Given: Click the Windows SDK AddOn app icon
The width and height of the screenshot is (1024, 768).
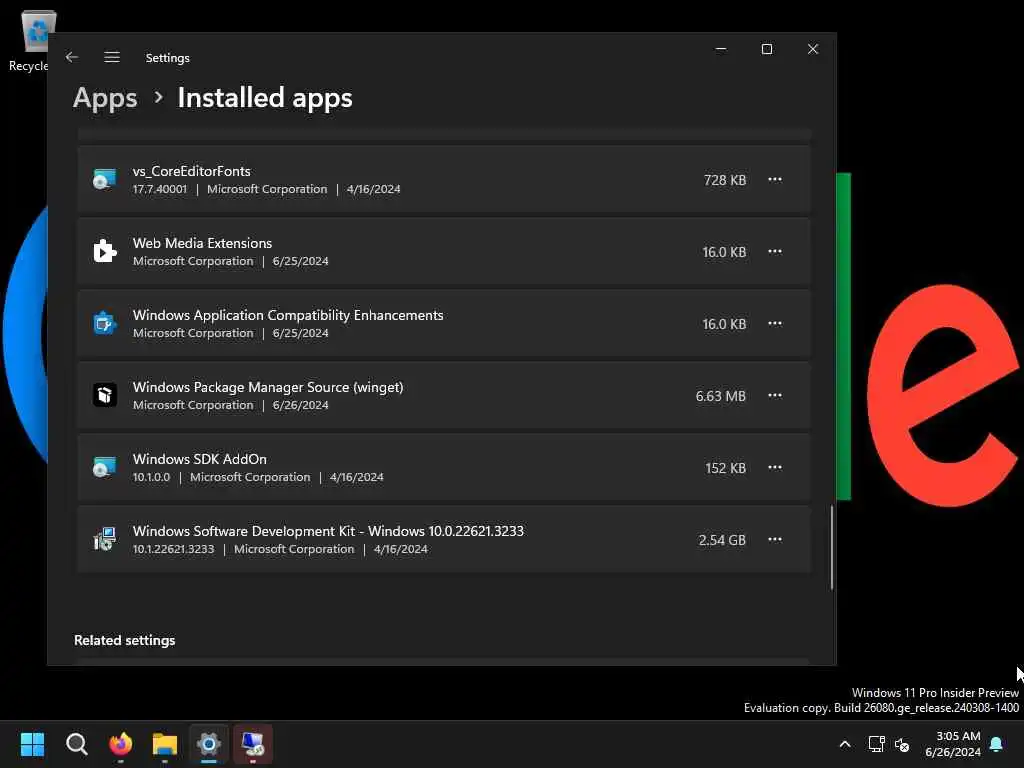Looking at the screenshot, I should 104,467.
